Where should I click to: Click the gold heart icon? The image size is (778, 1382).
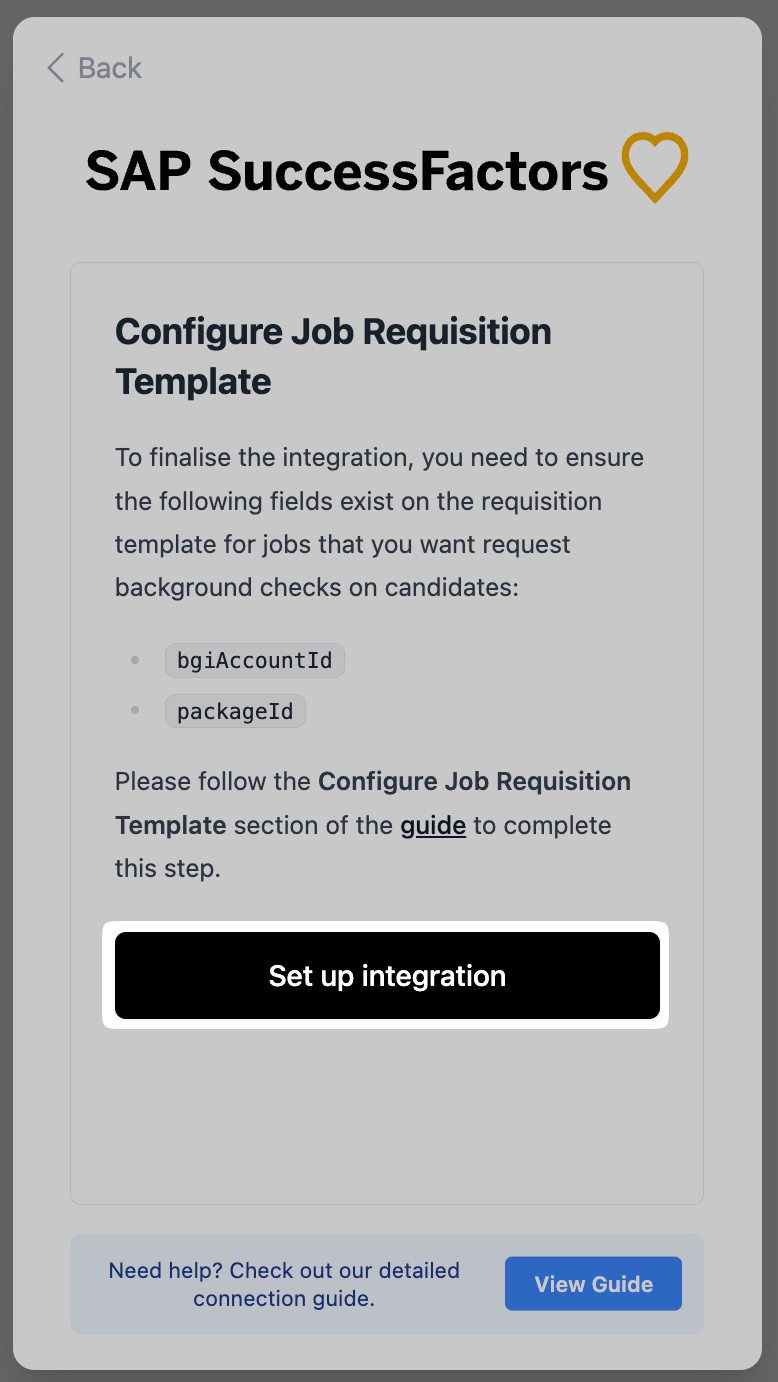click(655, 166)
